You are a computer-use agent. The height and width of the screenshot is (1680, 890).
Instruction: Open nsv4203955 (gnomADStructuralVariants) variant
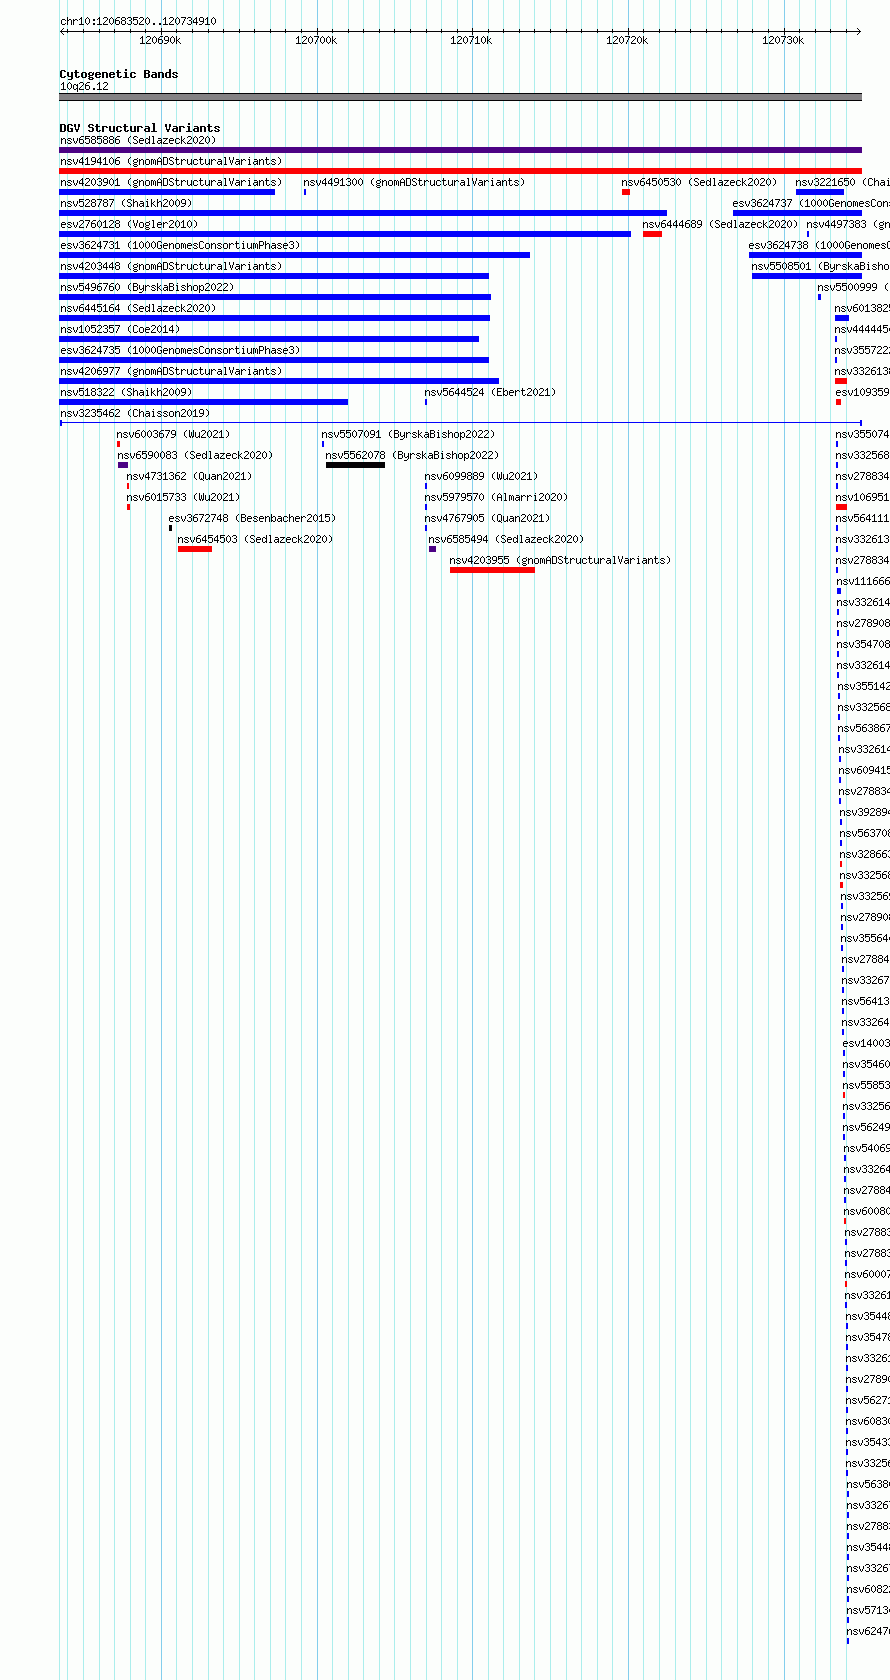click(x=560, y=560)
